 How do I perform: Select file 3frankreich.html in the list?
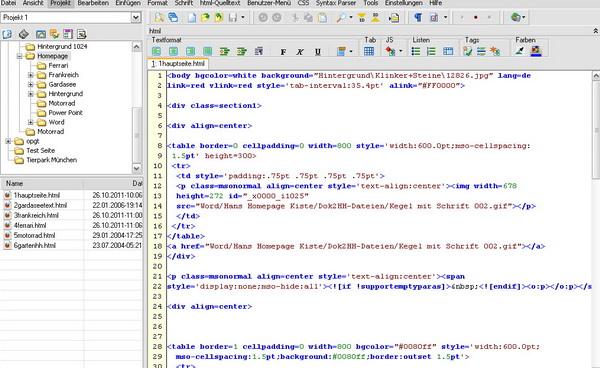click(36, 215)
